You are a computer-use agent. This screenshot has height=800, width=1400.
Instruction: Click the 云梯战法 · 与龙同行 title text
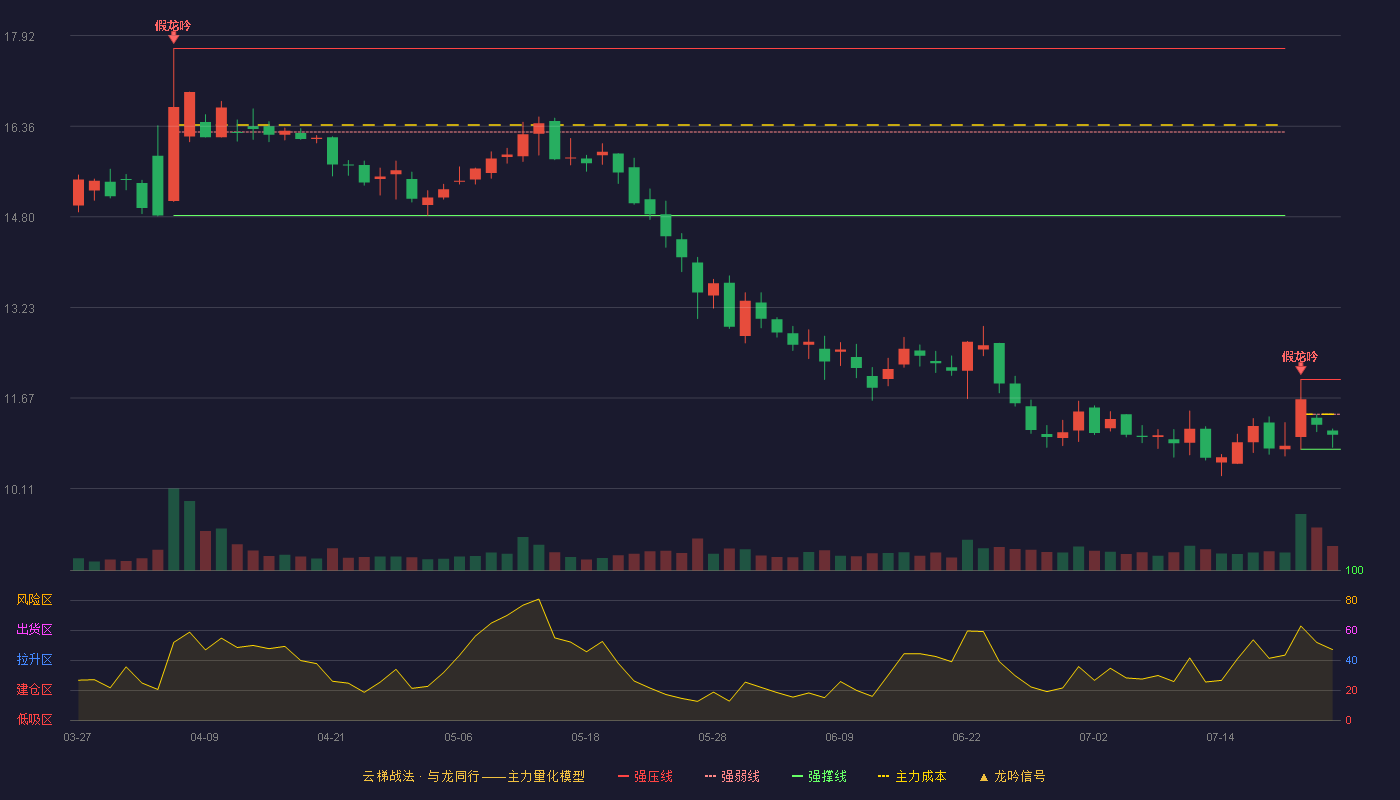[x=420, y=776]
